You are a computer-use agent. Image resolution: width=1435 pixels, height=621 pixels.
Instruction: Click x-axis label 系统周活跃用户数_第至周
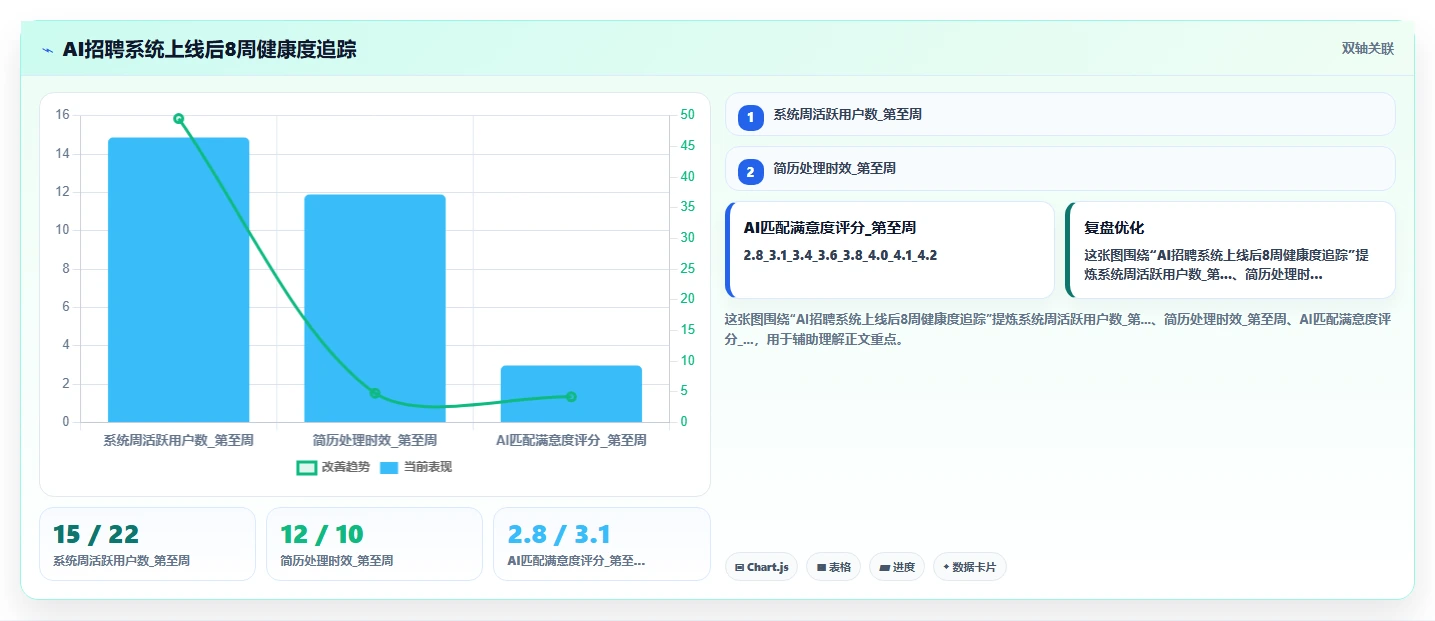tap(178, 440)
